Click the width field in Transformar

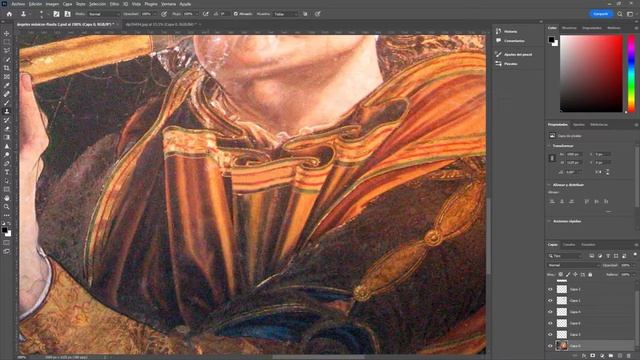click(573, 154)
